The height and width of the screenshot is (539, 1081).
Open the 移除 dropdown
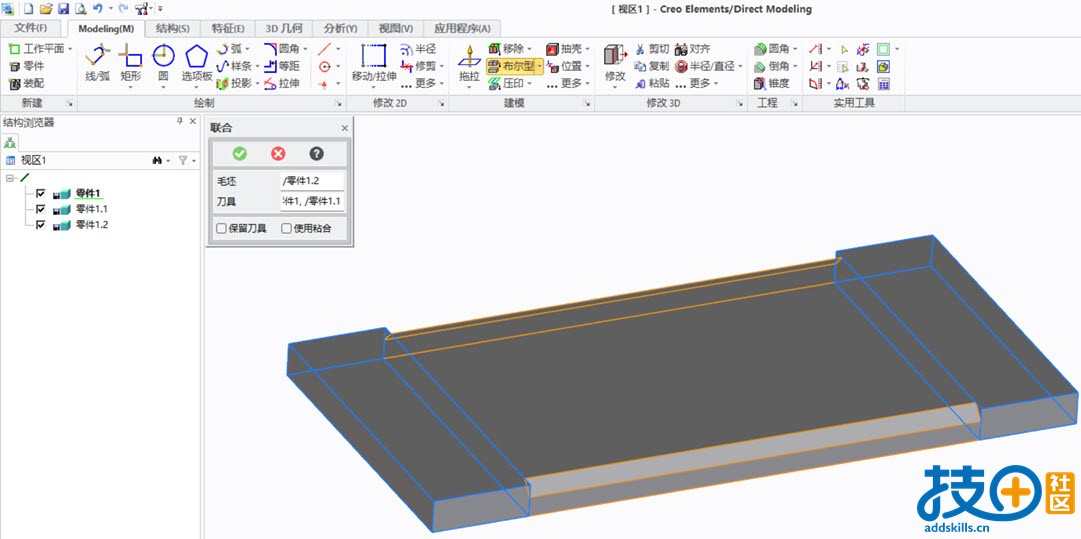[x=529, y=49]
